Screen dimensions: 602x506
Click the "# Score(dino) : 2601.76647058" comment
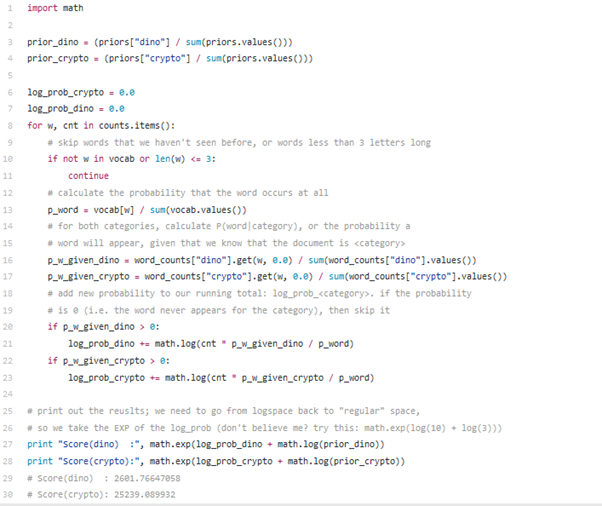pos(103,479)
